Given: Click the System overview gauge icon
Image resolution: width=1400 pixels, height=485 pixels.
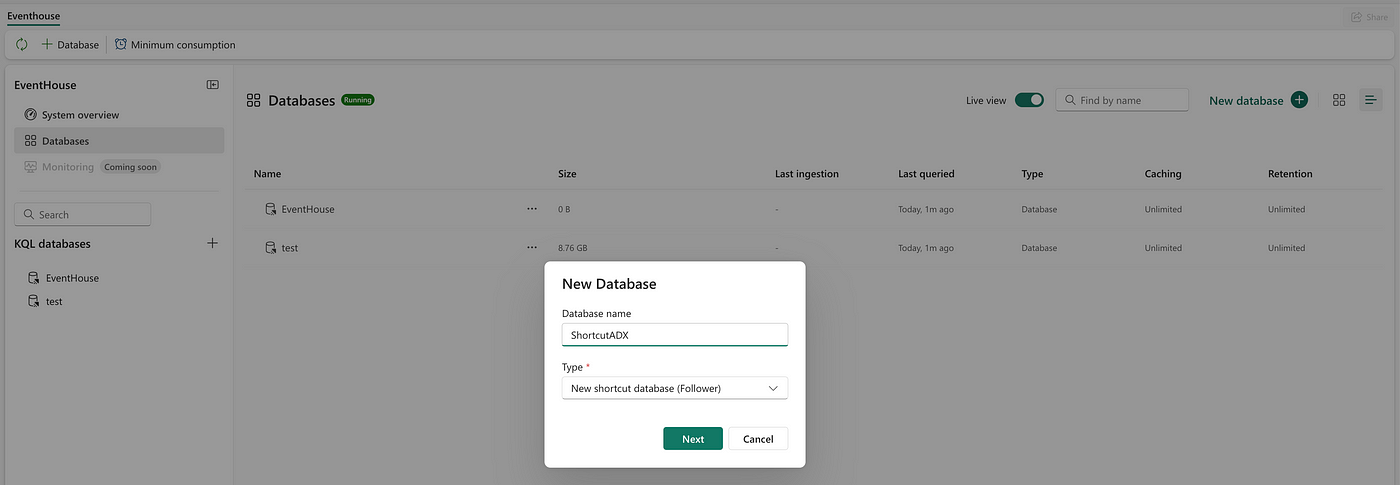Looking at the screenshot, I should (30, 115).
